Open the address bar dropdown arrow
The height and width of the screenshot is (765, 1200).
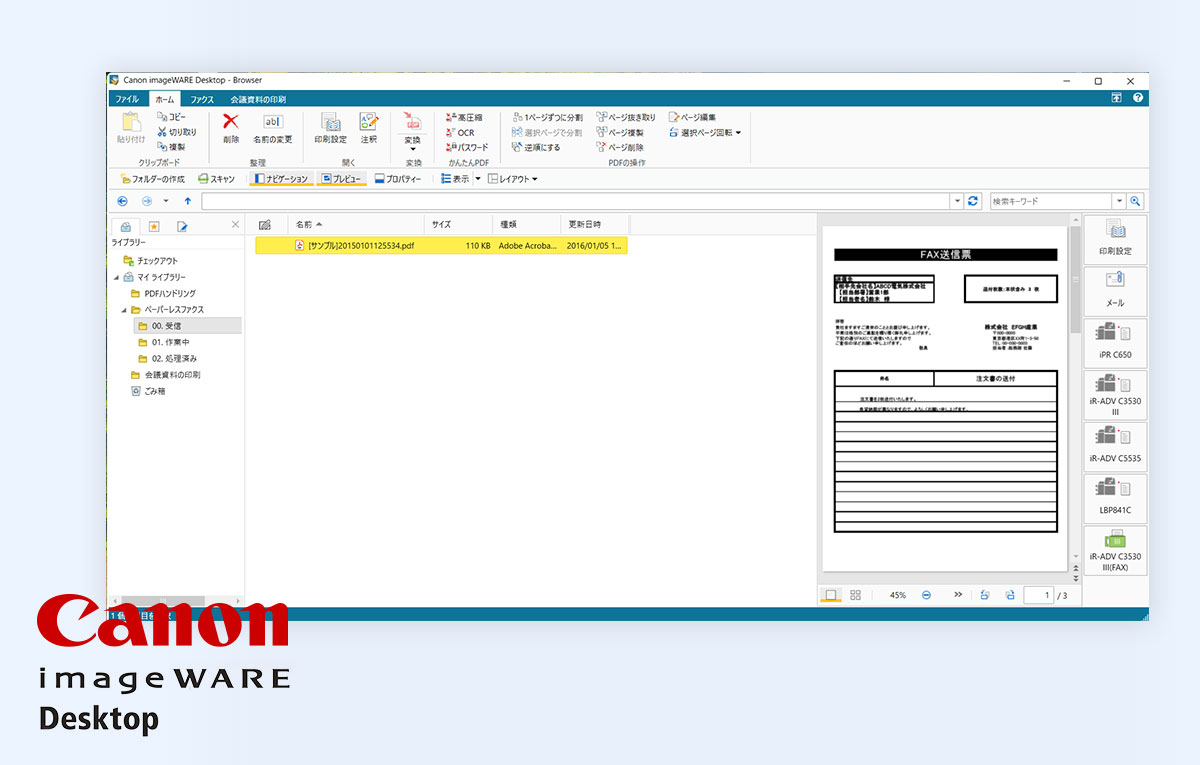click(x=958, y=201)
